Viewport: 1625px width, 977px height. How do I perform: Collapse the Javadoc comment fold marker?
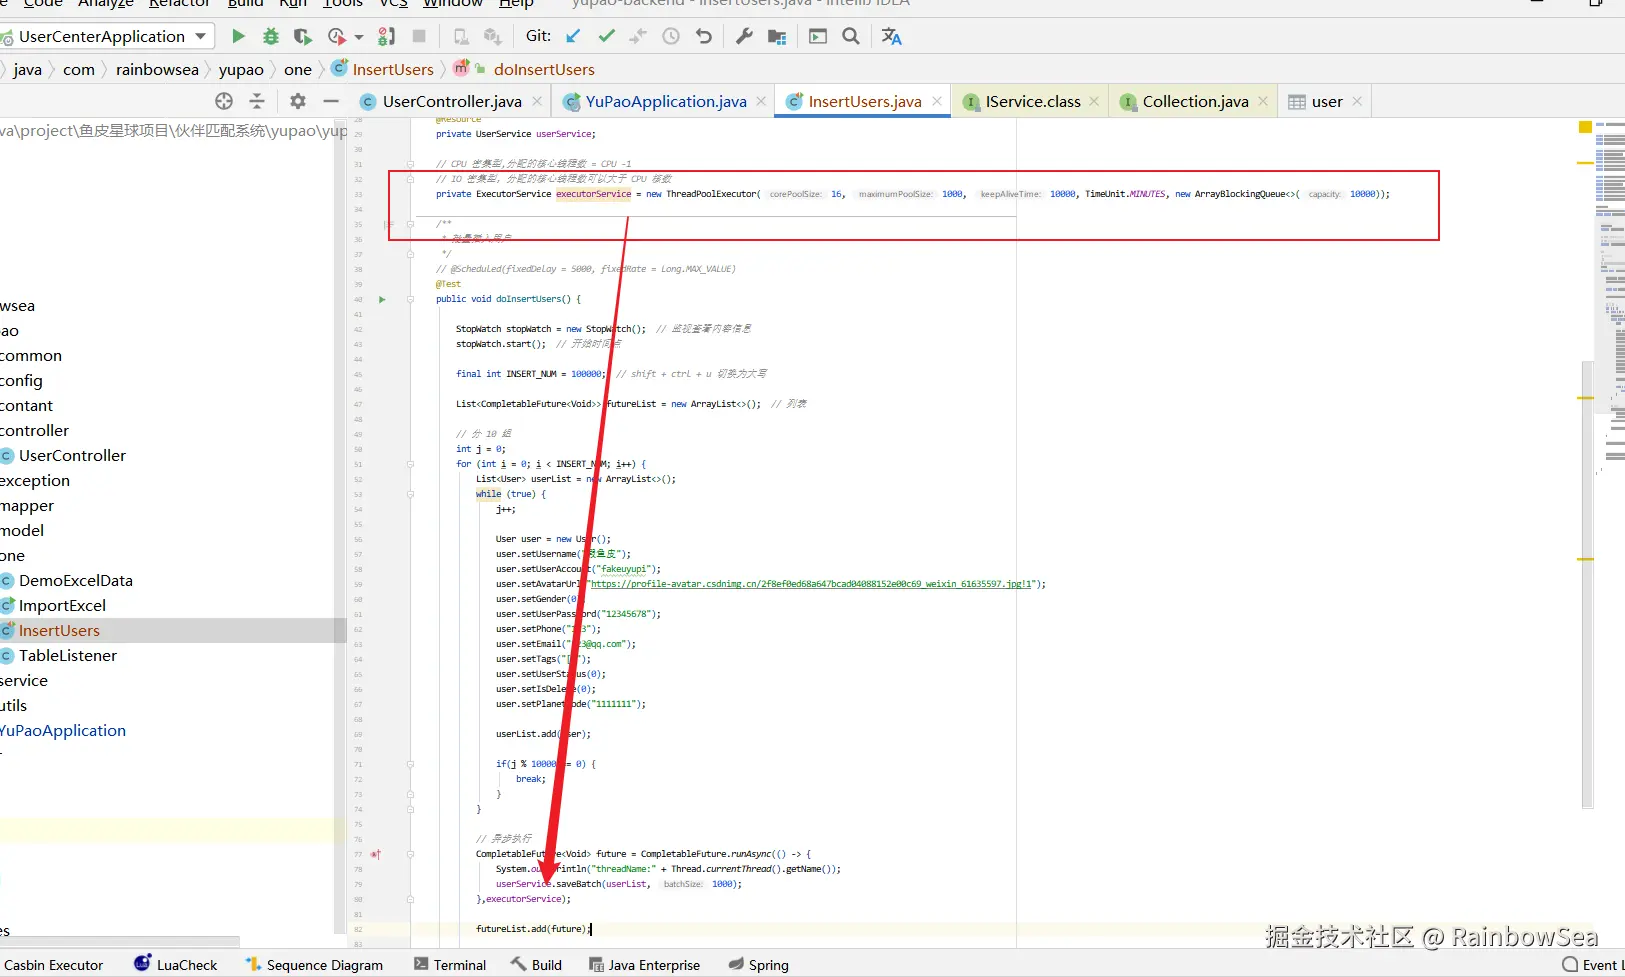(410, 224)
